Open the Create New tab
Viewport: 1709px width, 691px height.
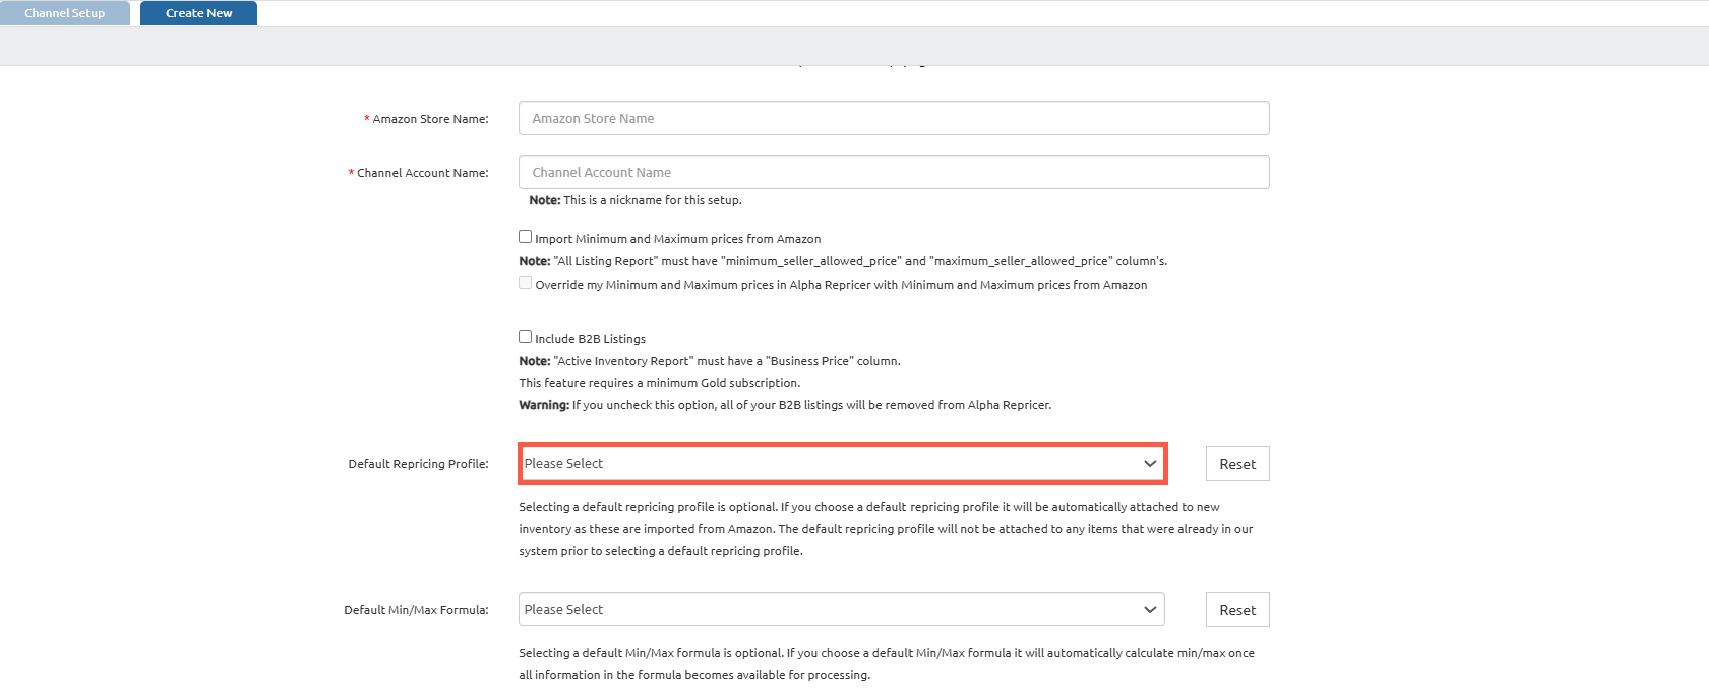(x=198, y=13)
